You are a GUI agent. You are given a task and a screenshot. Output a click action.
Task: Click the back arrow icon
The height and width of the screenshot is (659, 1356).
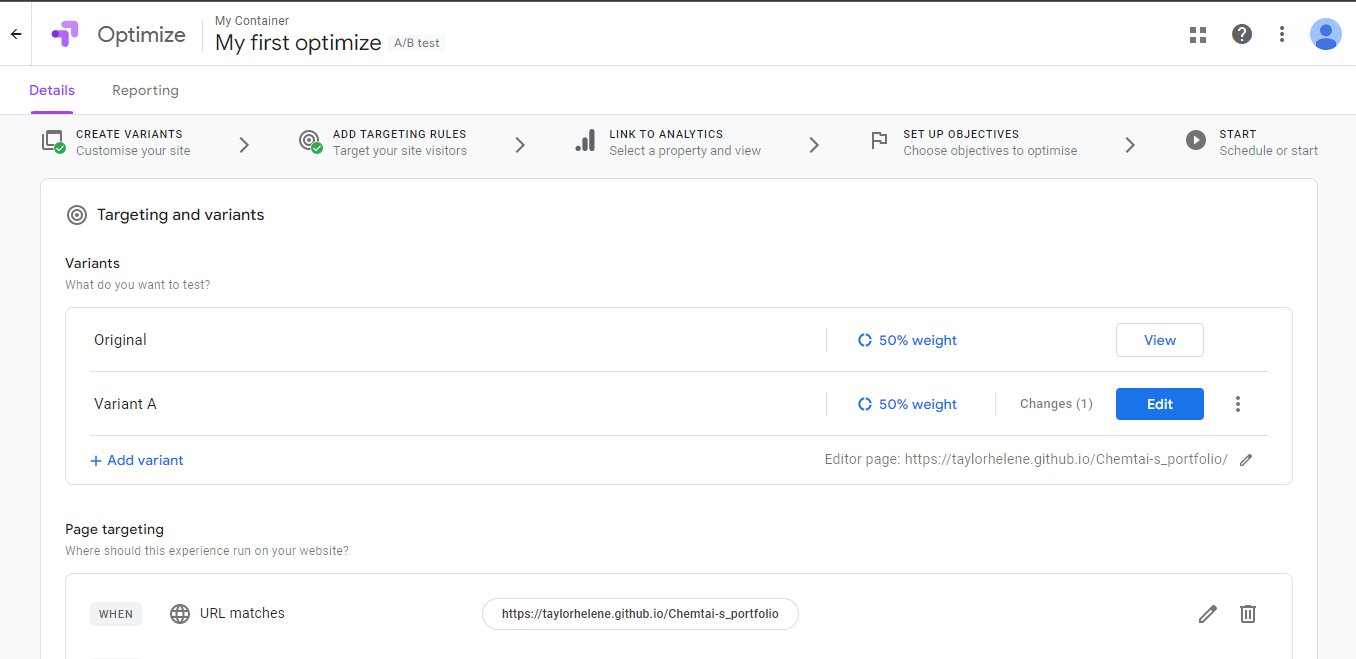coord(16,34)
